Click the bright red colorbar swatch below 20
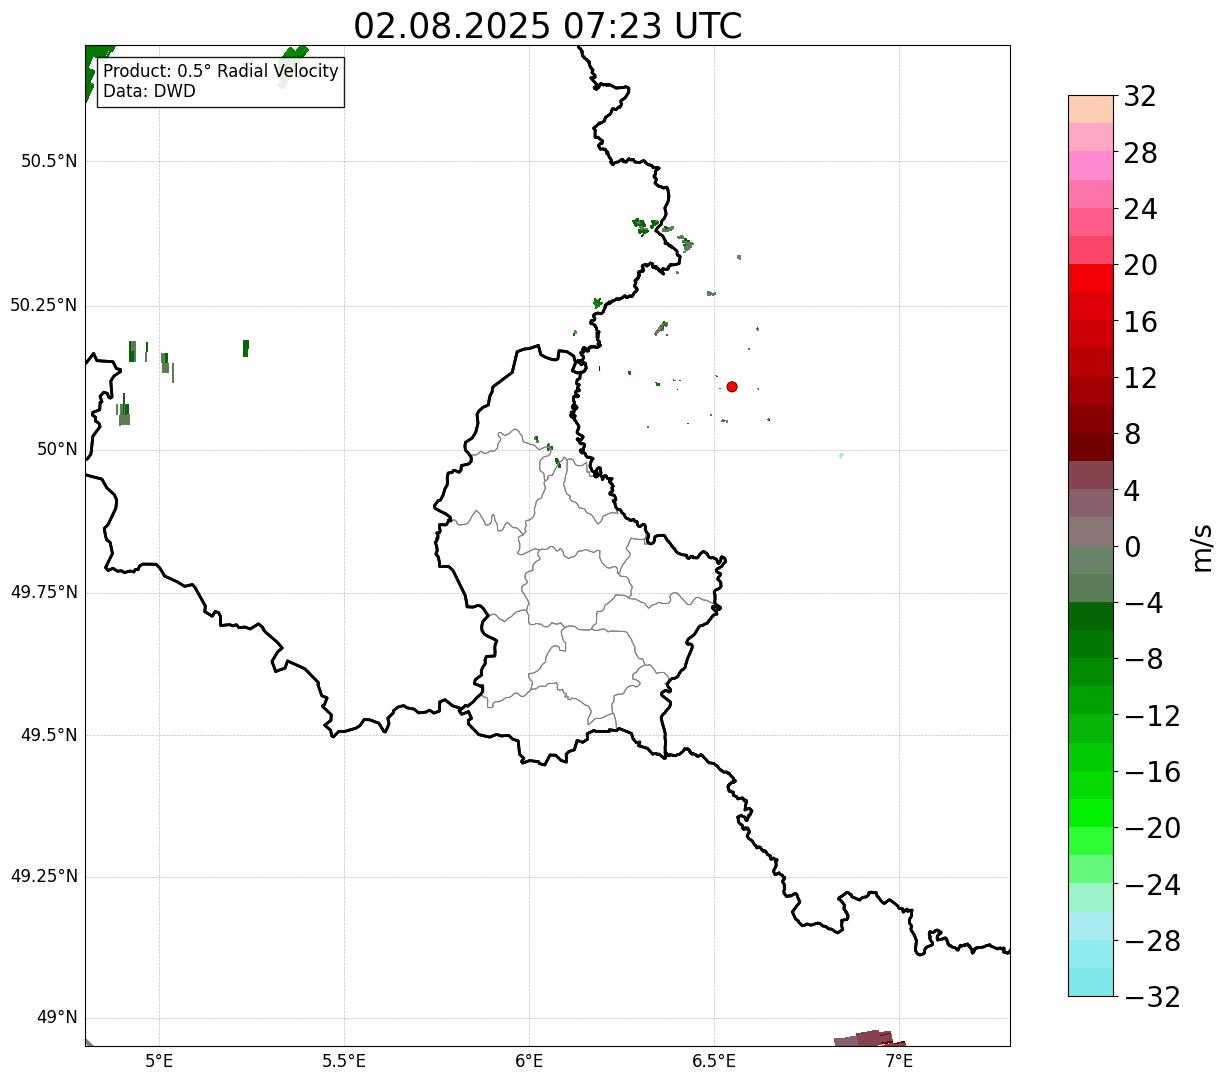This screenshot has height=1081, width=1225. click(1091, 278)
